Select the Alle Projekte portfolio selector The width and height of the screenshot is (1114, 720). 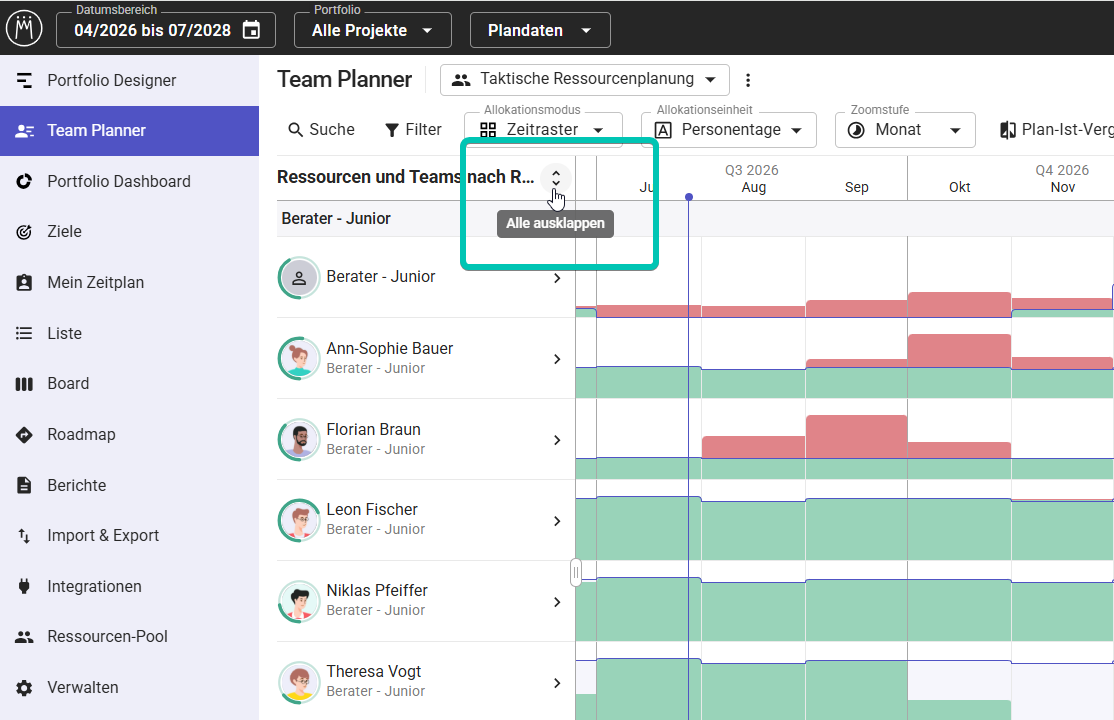pos(373,31)
